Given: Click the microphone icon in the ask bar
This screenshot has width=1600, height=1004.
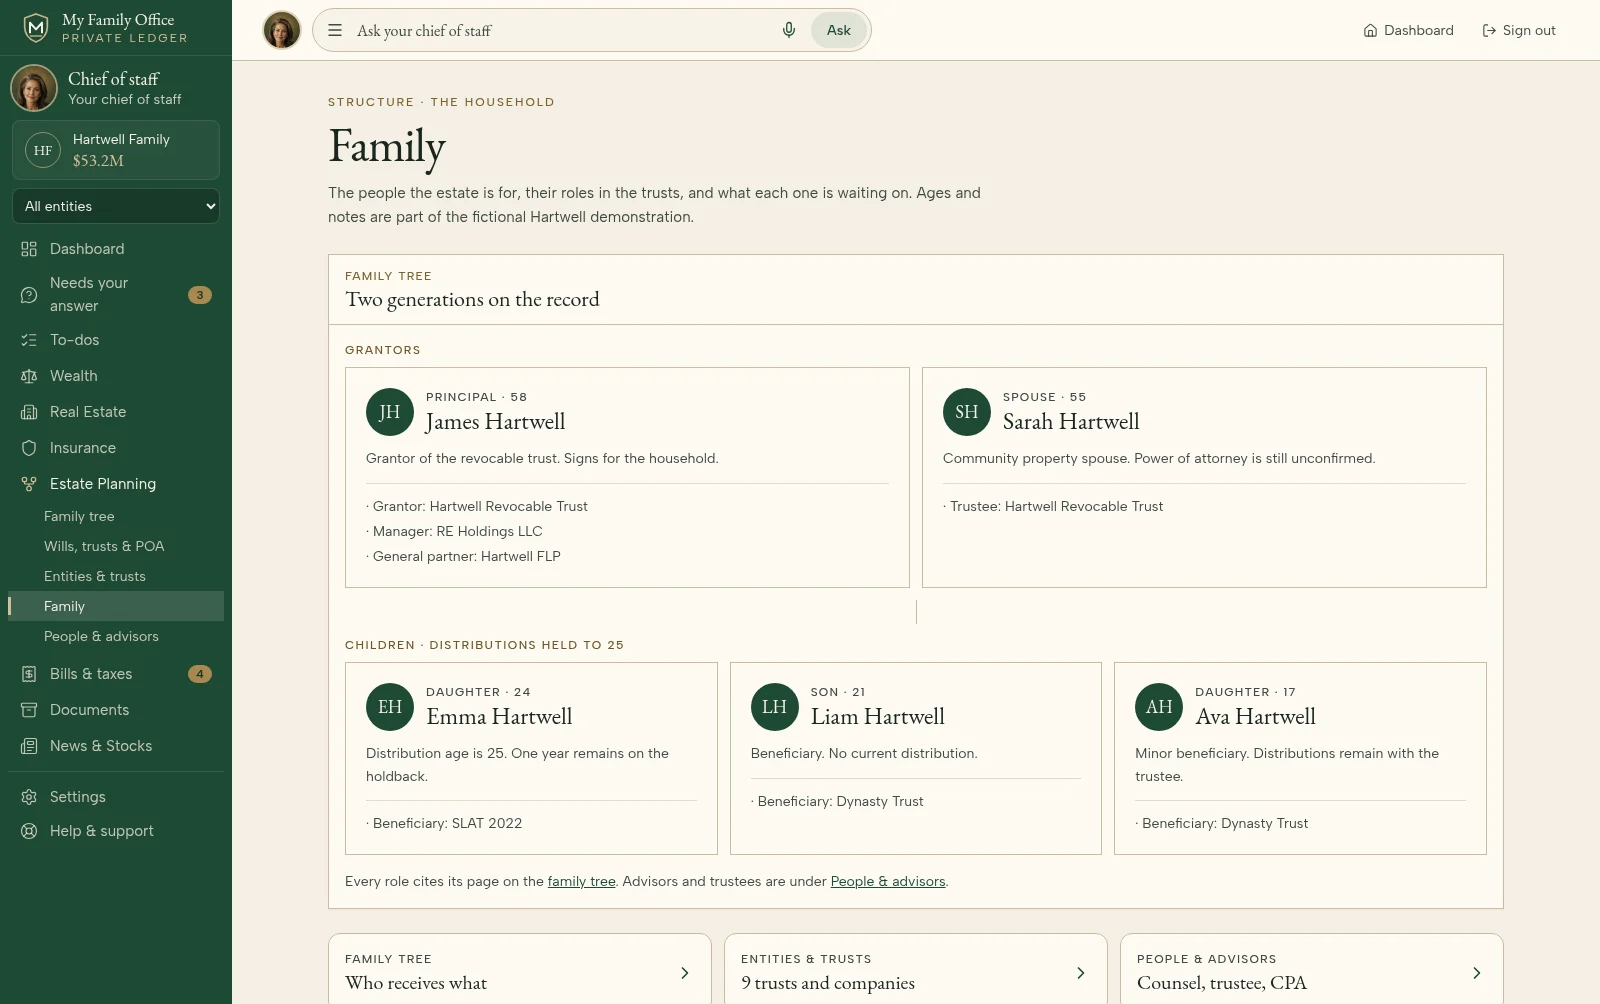Looking at the screenshot, I should [x=789, y=30].
